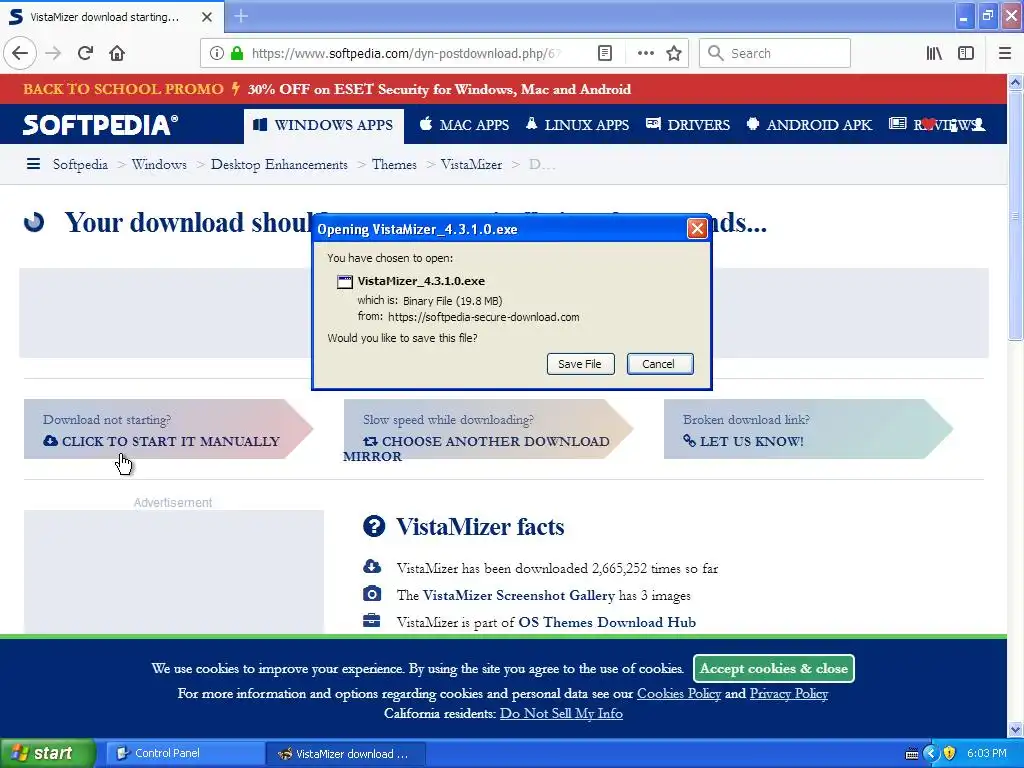The image size is (1024, 768).
Task: Toggle Reader View icon in address bar
Action: coord(605,53)
